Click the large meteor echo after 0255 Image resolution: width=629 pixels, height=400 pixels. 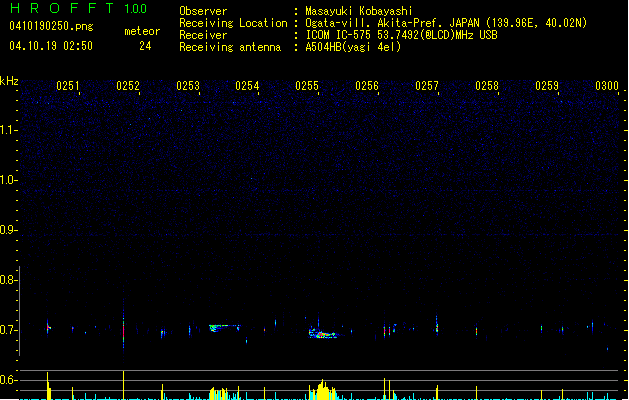(323, 334)
